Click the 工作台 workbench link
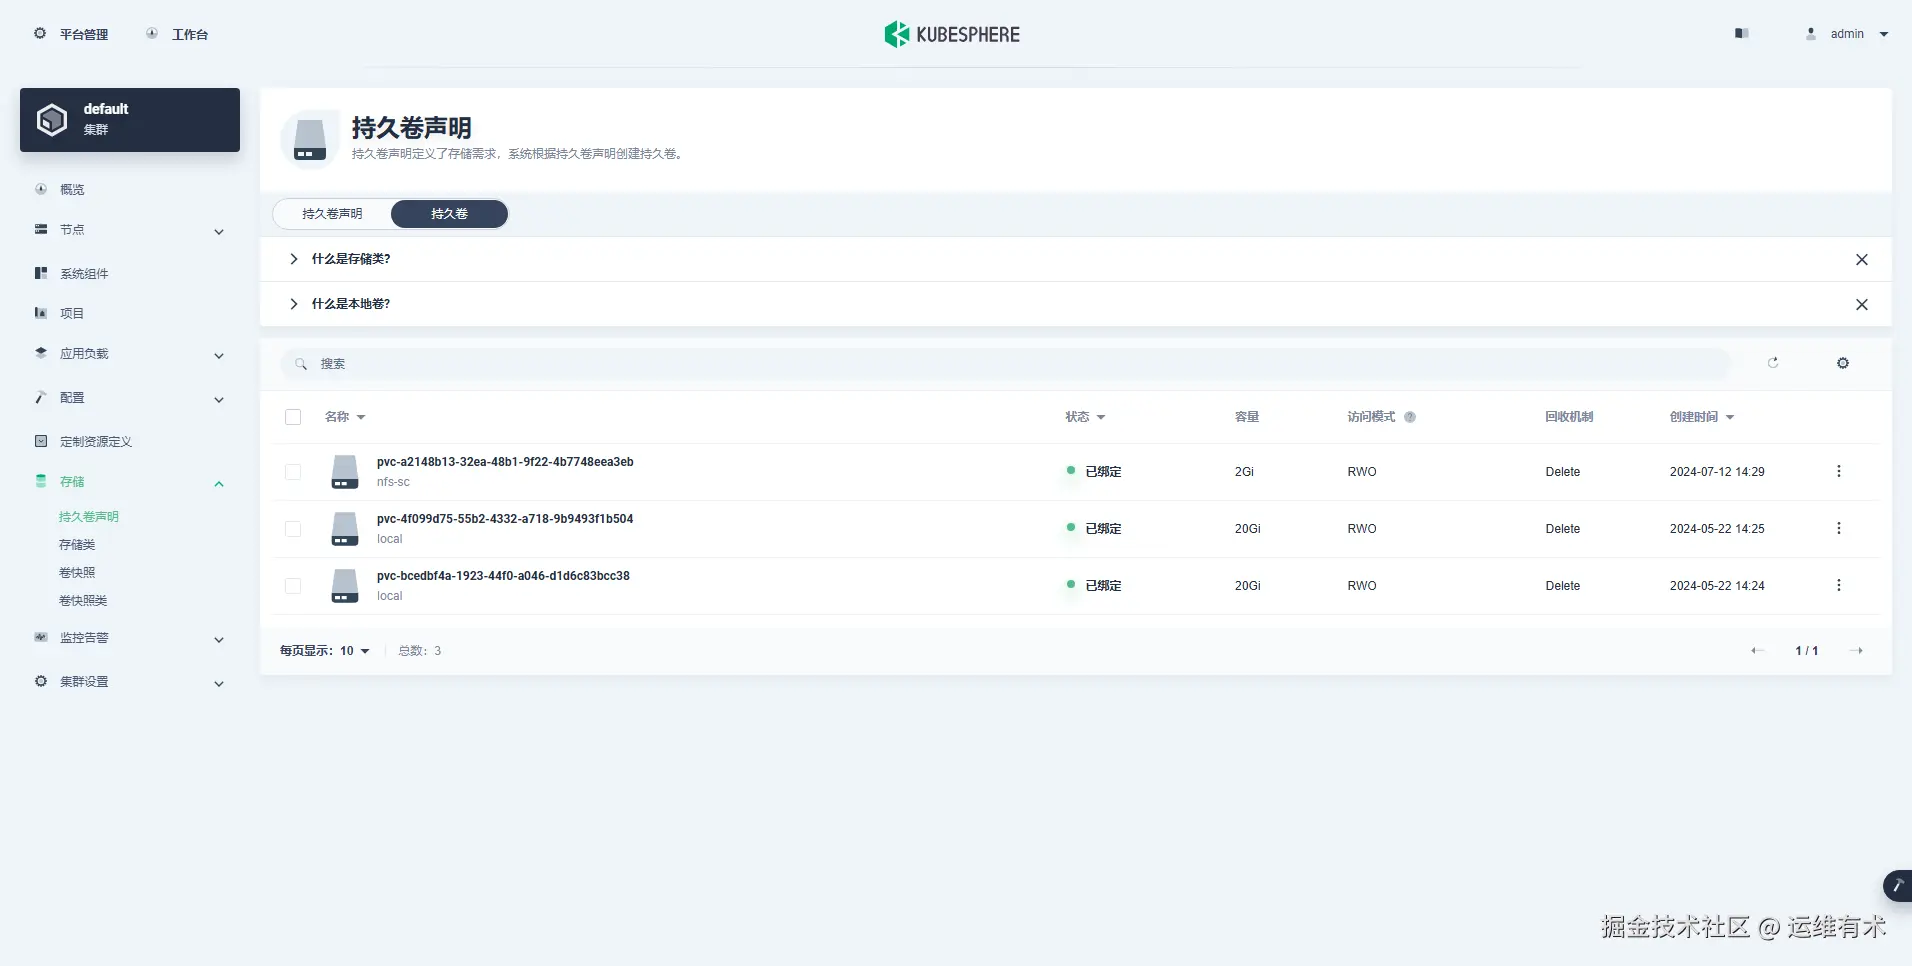 [x=190, y=34]
